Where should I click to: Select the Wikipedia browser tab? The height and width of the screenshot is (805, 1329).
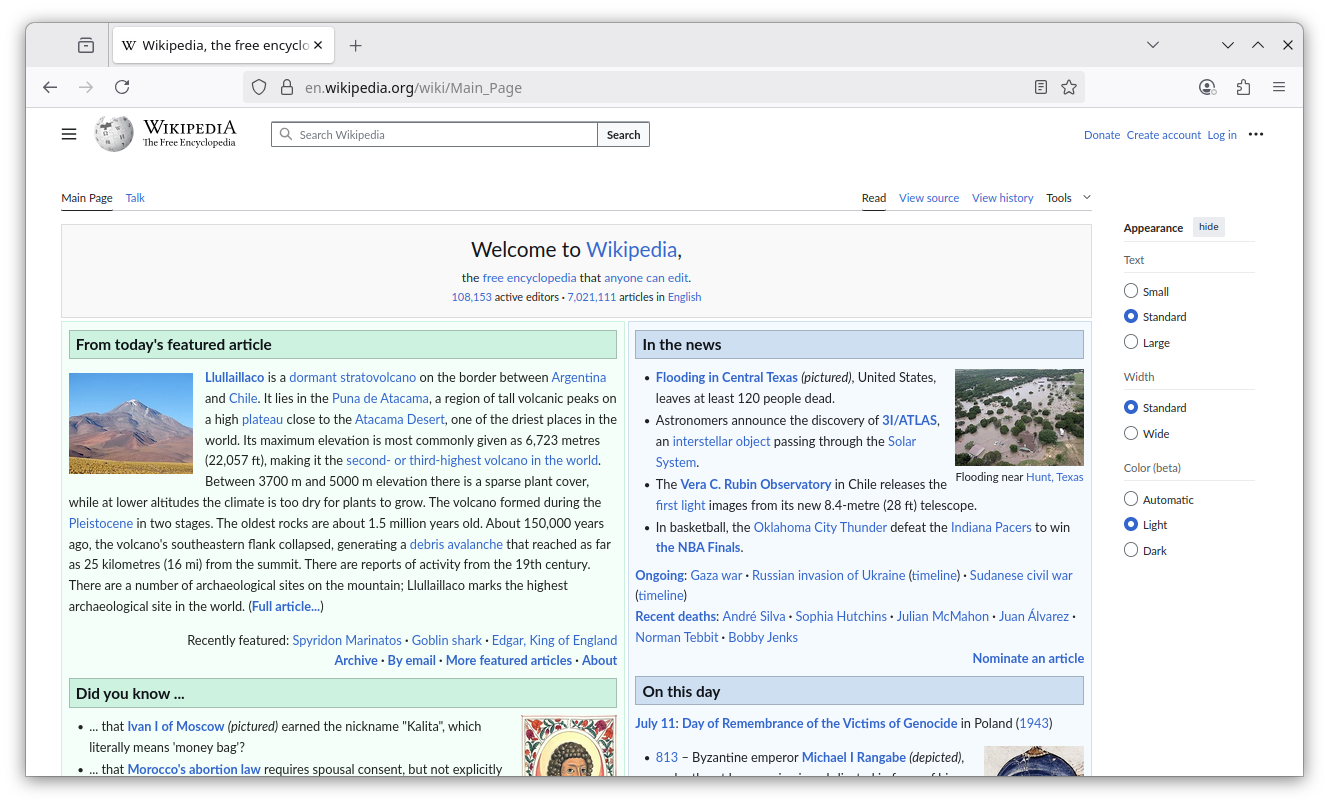point(222,45)
